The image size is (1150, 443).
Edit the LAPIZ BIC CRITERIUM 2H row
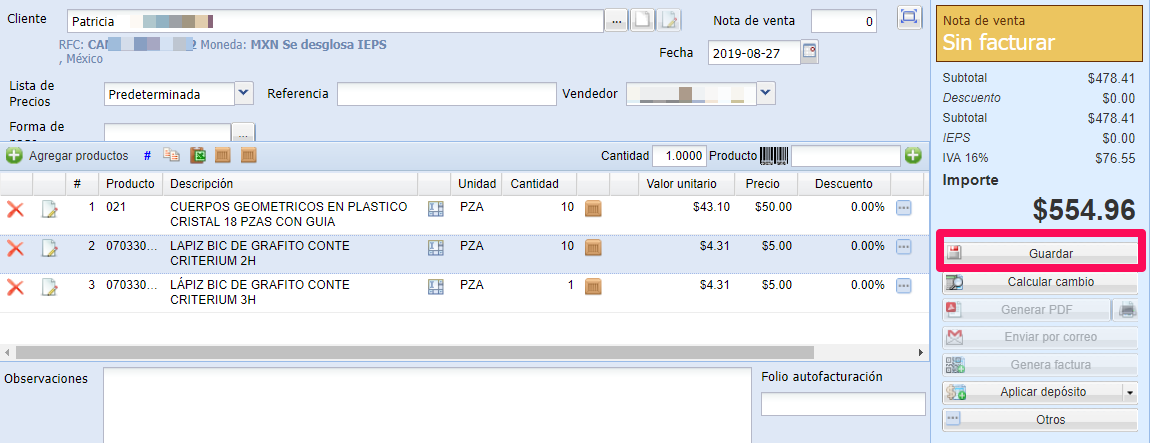coord(50,248)
